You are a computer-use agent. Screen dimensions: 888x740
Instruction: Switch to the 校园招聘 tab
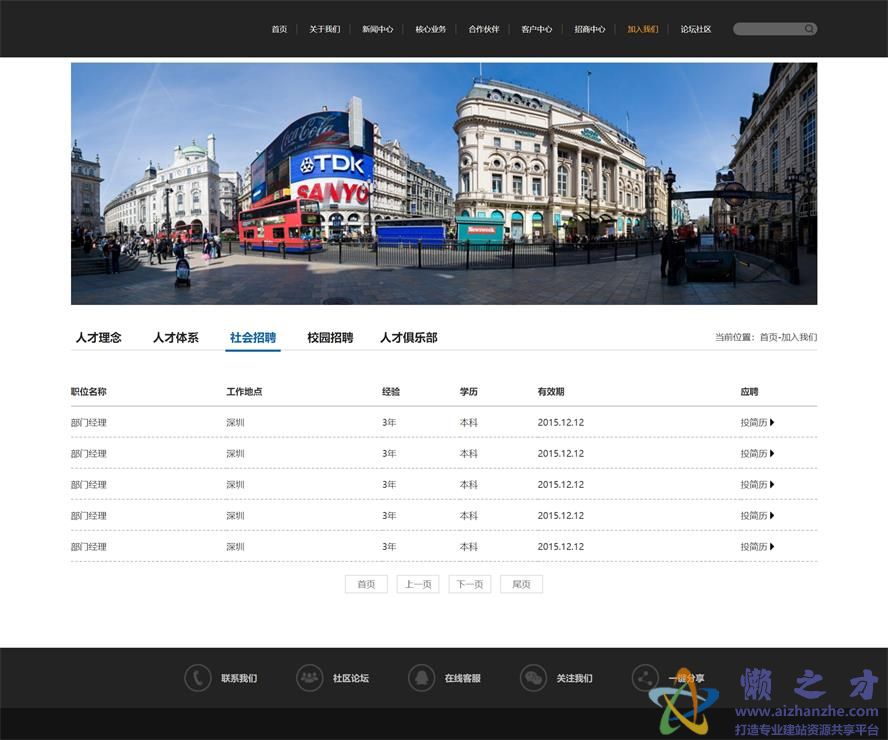(330, 338)
